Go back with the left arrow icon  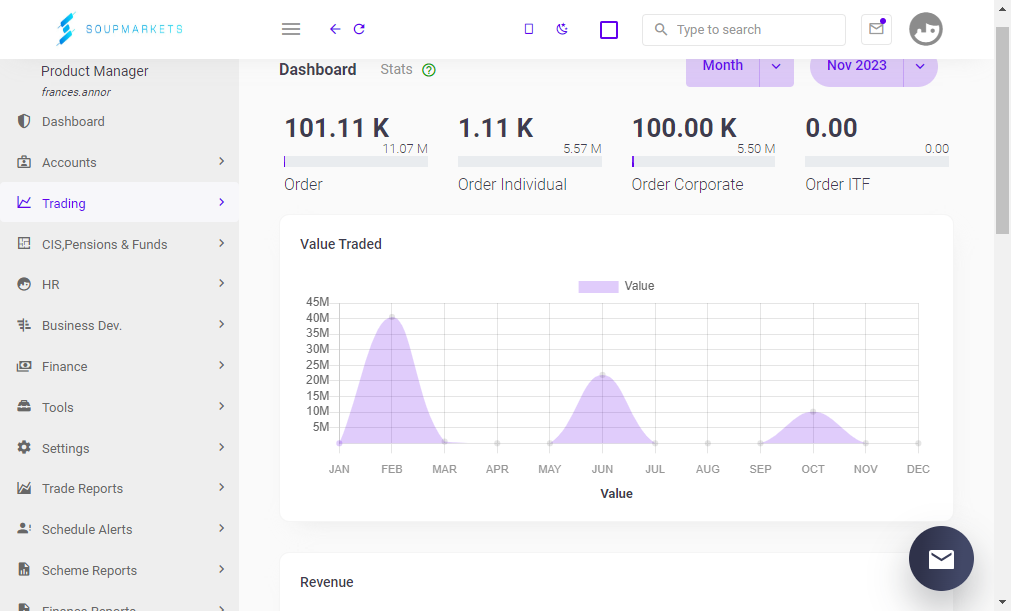(x=335, y=29)
